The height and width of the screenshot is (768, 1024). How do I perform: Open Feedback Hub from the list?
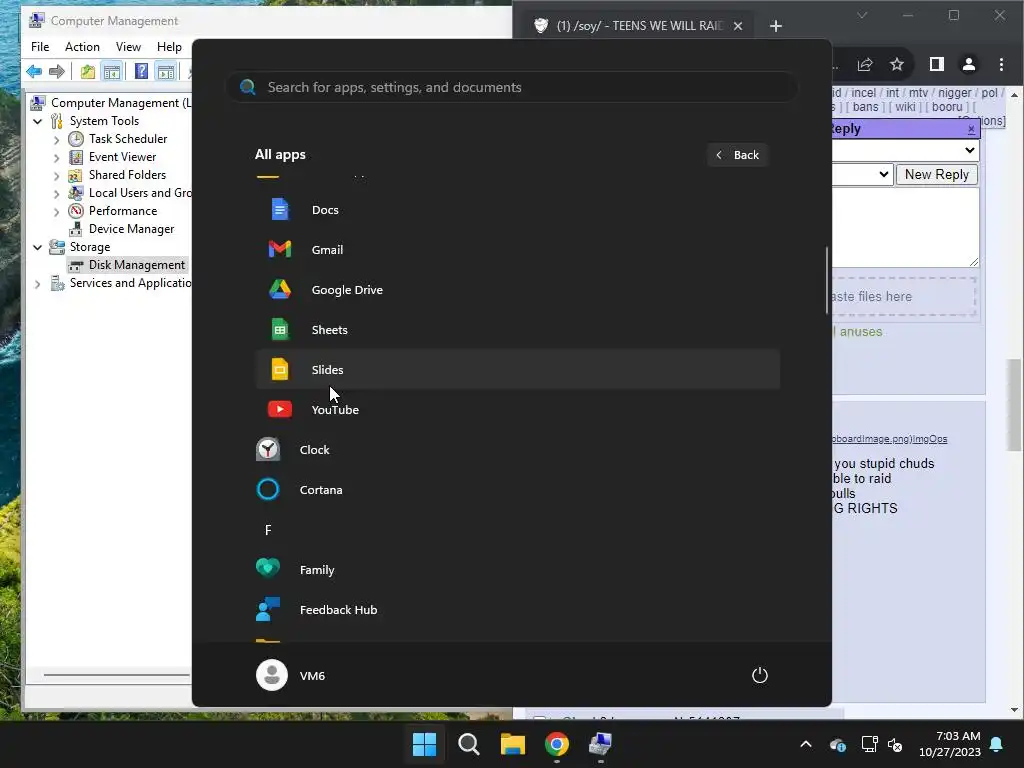[518, 610]
